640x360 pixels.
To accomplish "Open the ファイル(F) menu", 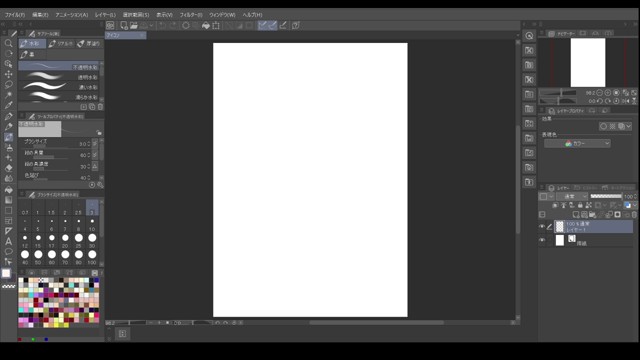I will tap(15, 15).
